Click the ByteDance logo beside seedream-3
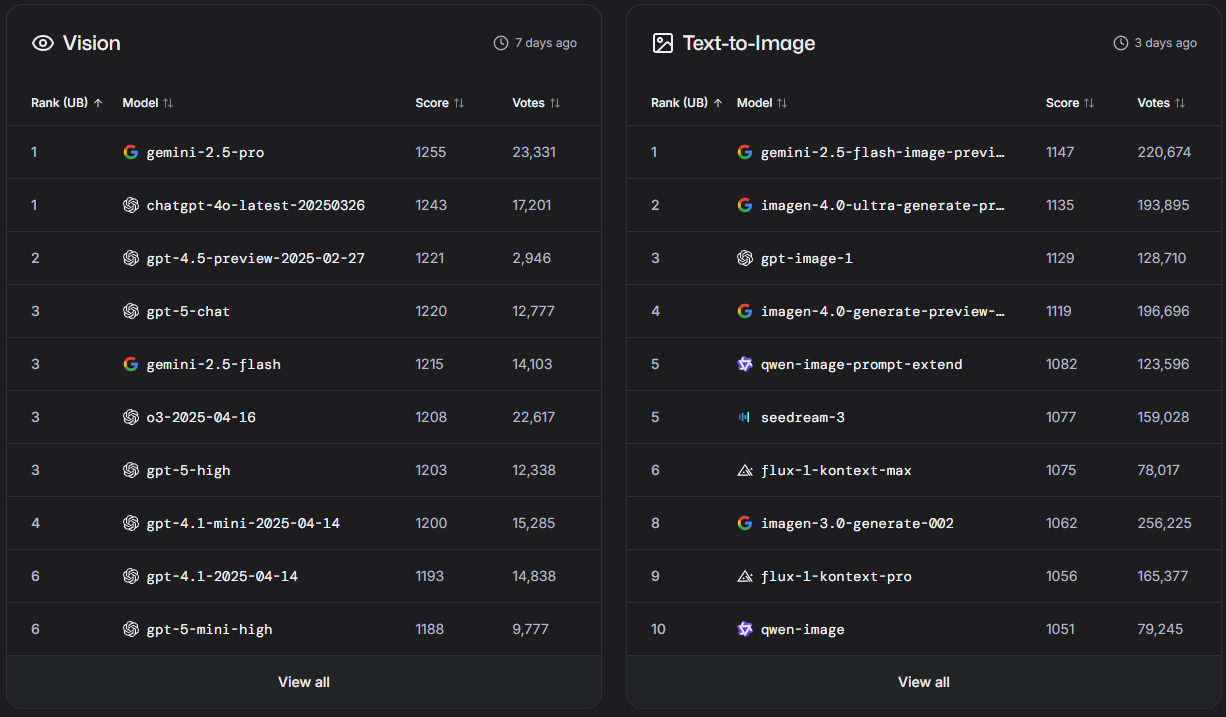Screen dimensions: 1226x717 (744, 417)
